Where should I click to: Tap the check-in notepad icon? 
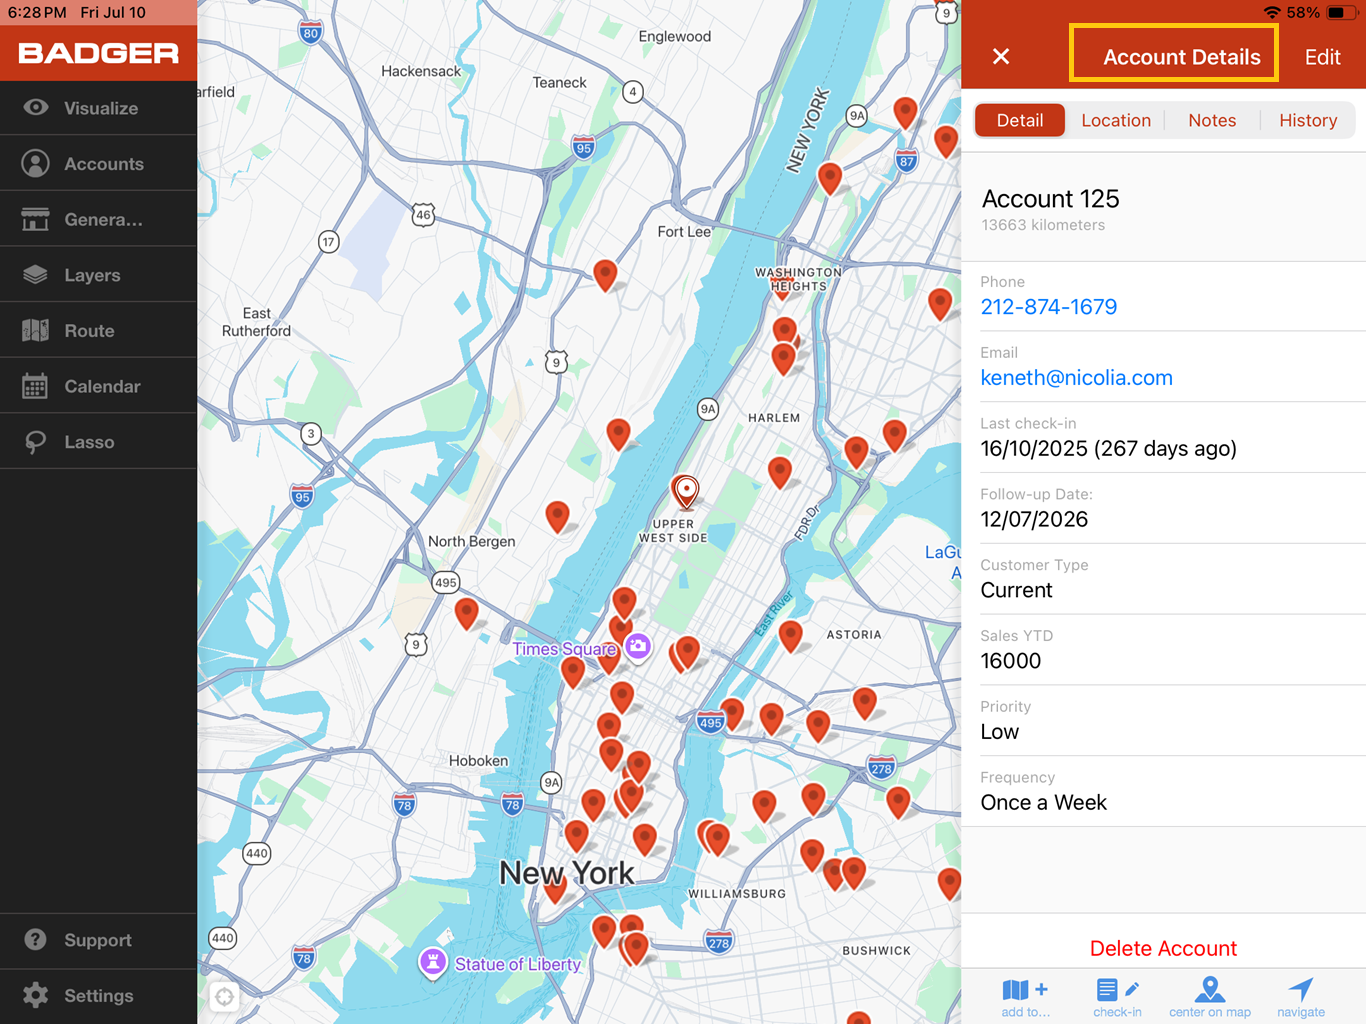pos(1117,990)
